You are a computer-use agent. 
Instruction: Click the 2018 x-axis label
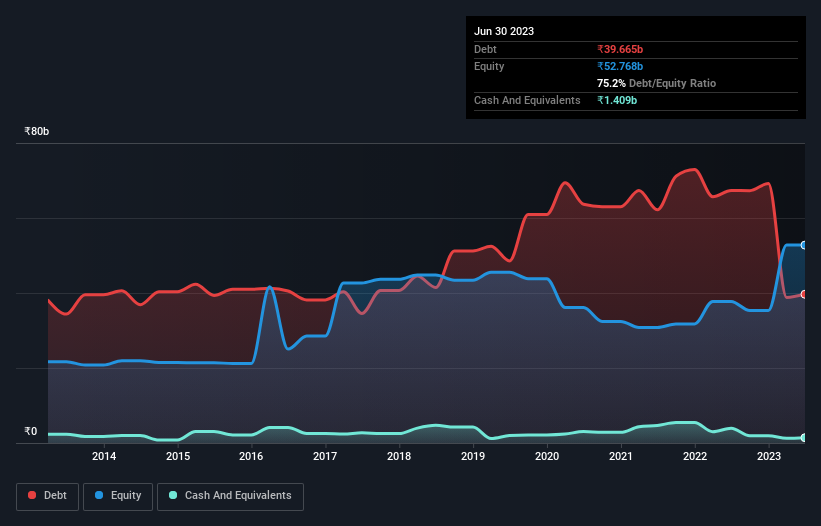[399, 456]
